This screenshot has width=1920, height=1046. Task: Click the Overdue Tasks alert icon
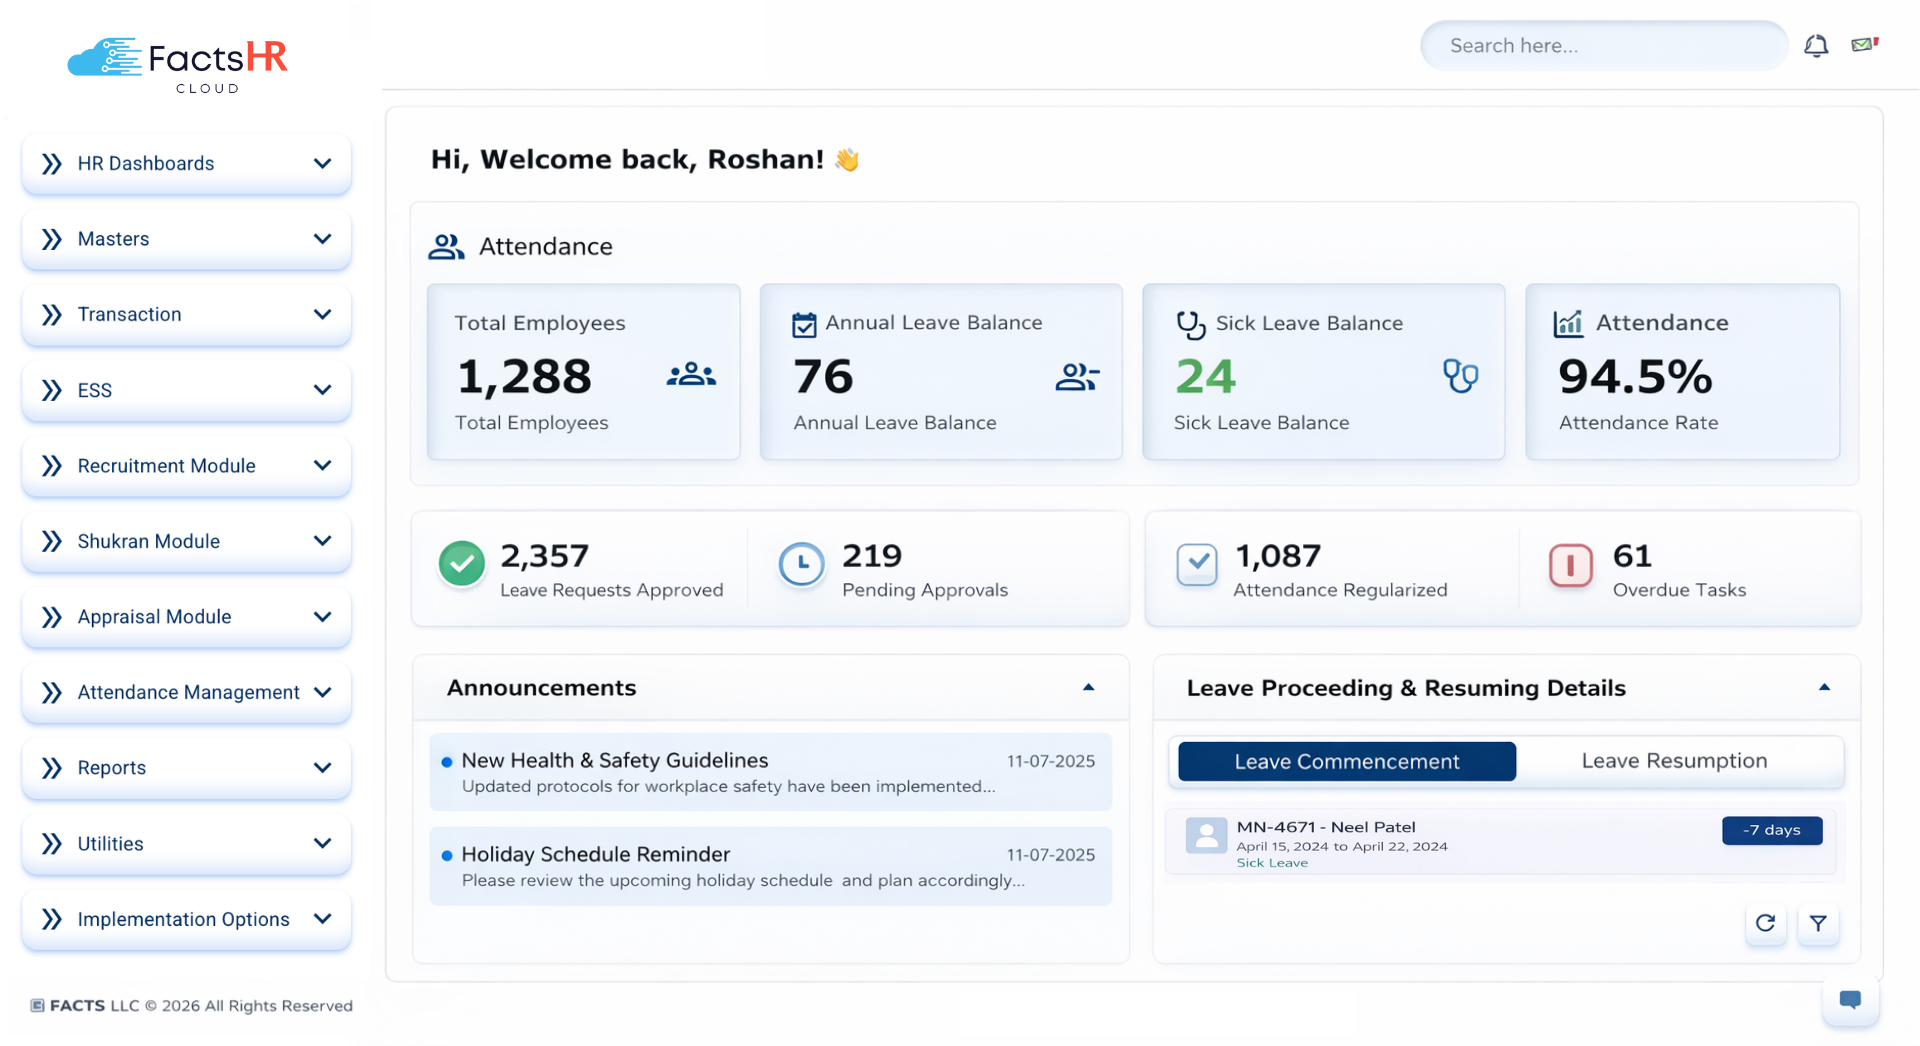[1570, 565]
